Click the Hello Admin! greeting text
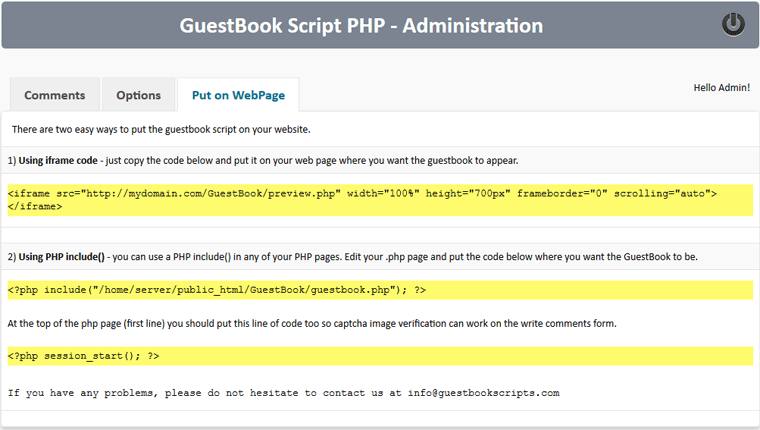Viewport: 760px width, 430px height. [721, 88]
